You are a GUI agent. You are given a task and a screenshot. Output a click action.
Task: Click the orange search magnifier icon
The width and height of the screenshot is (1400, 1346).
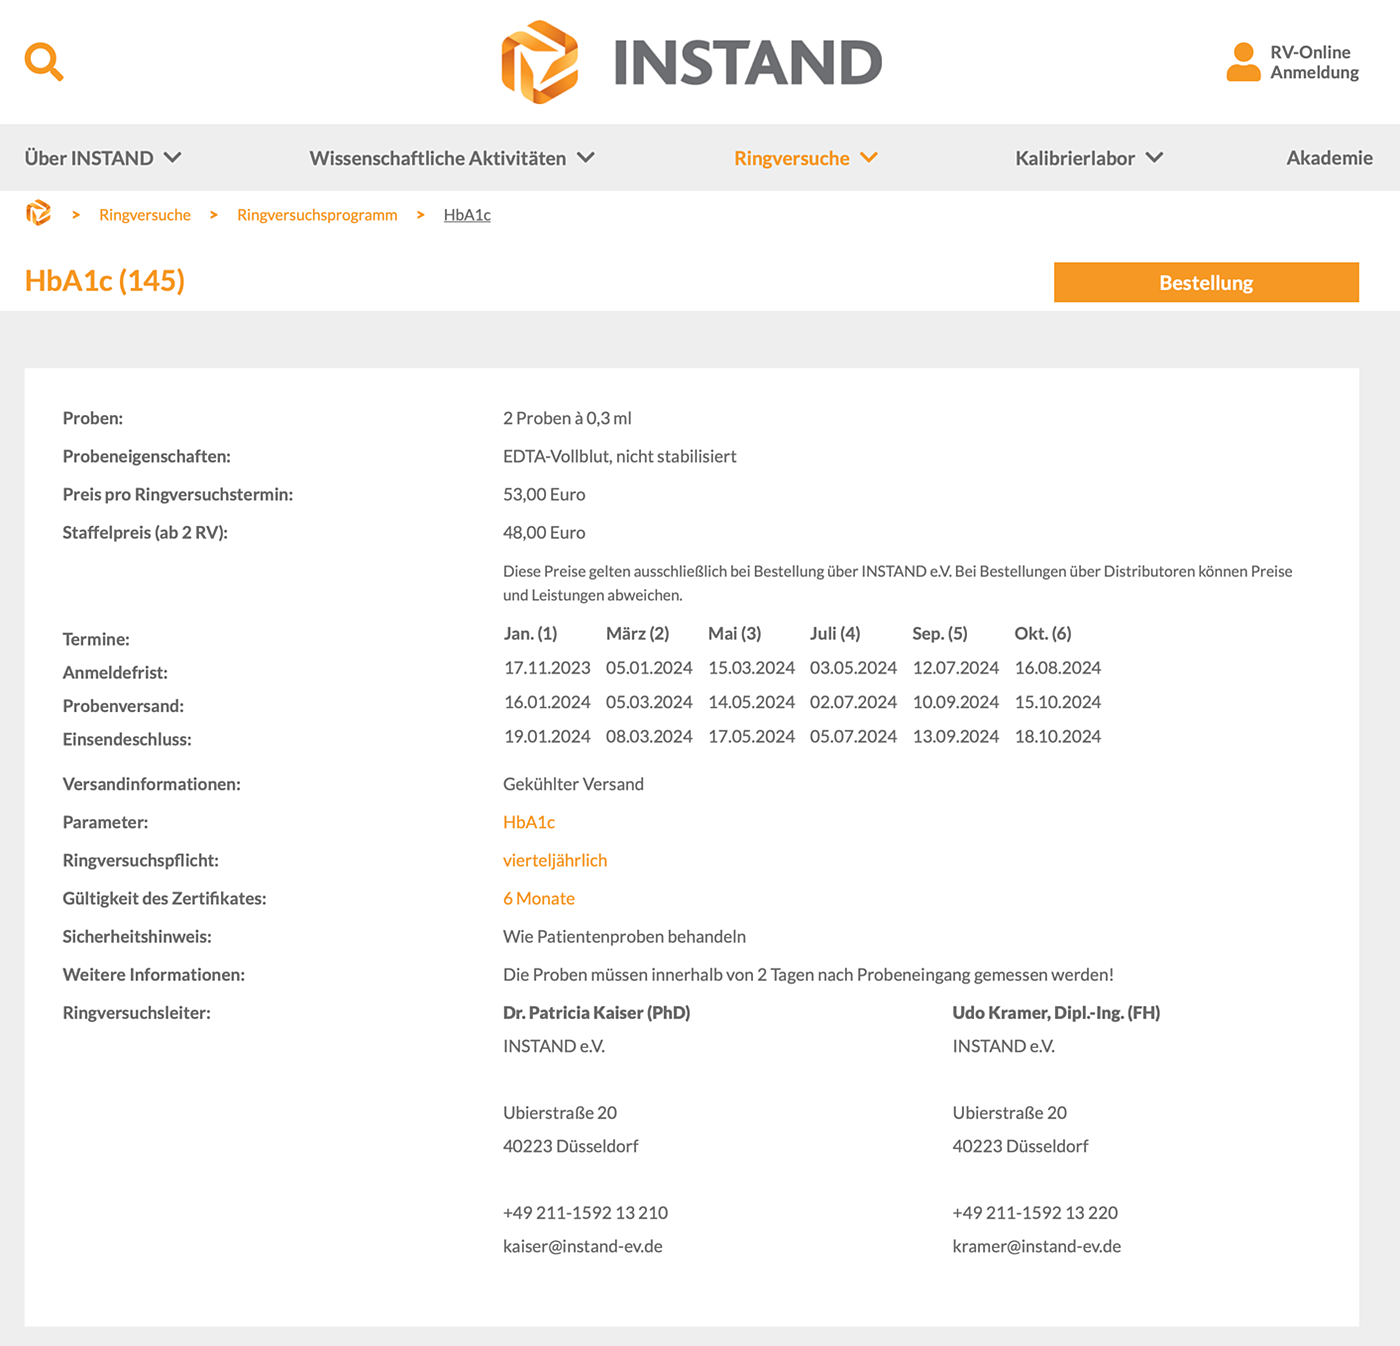pyautogui.click(x=44, y=62)
